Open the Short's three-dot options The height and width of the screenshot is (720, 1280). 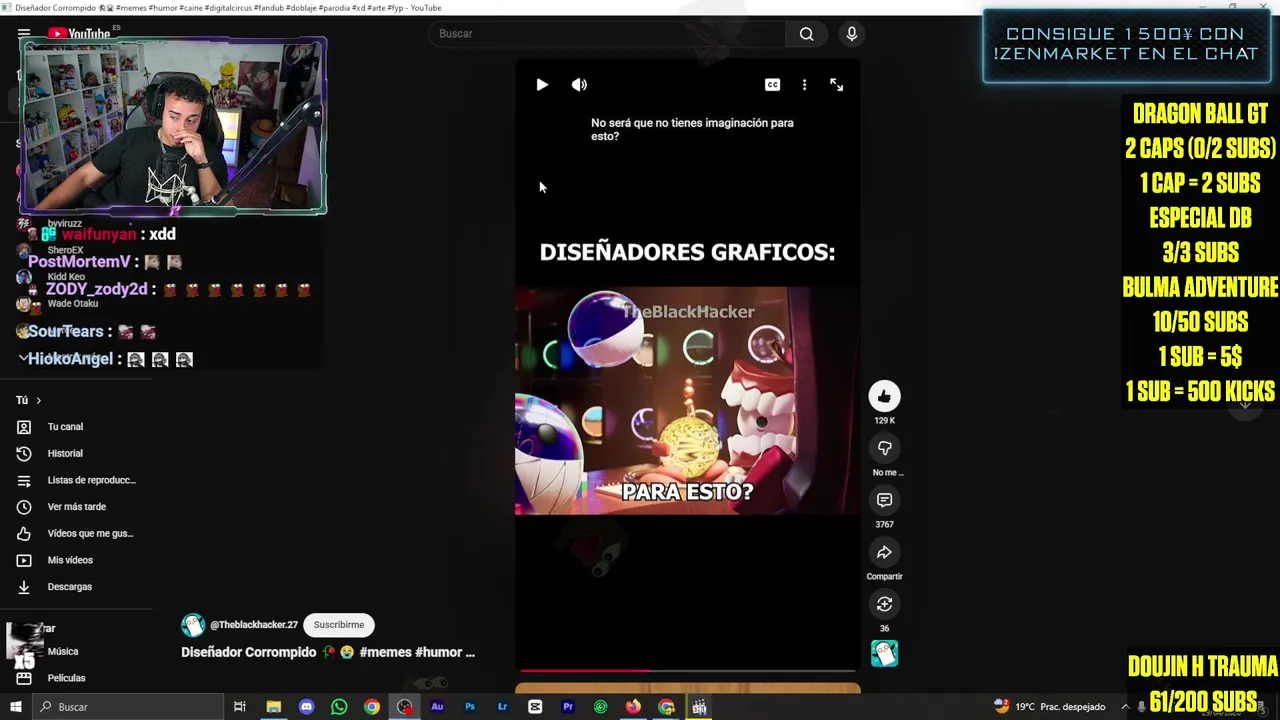804,85
